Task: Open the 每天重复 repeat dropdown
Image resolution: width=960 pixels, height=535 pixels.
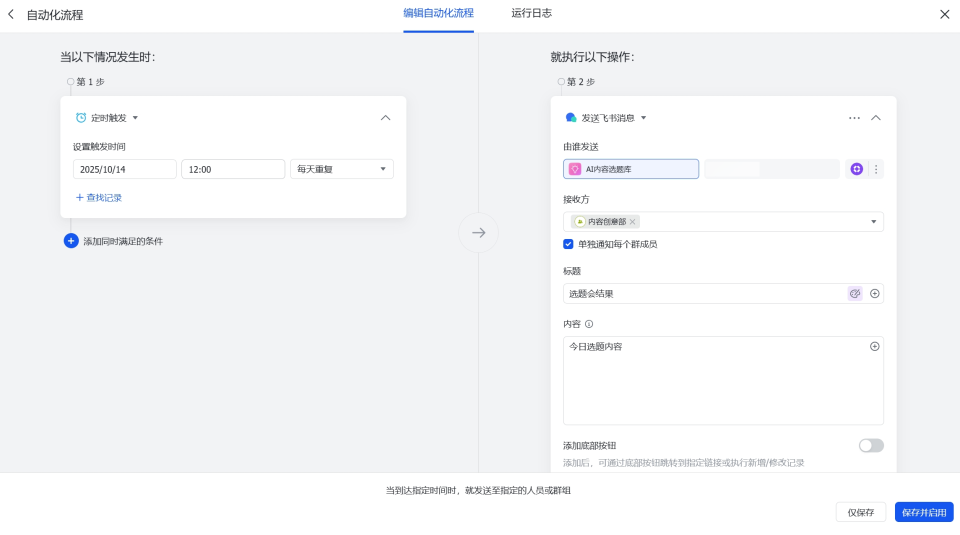Action: (x=341, y=169)
